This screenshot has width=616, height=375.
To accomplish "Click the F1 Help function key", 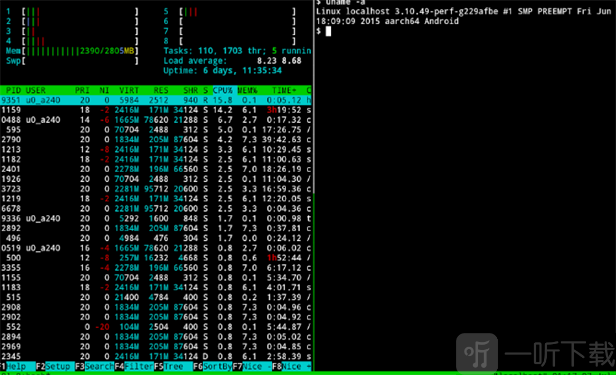I will point(13,366).
